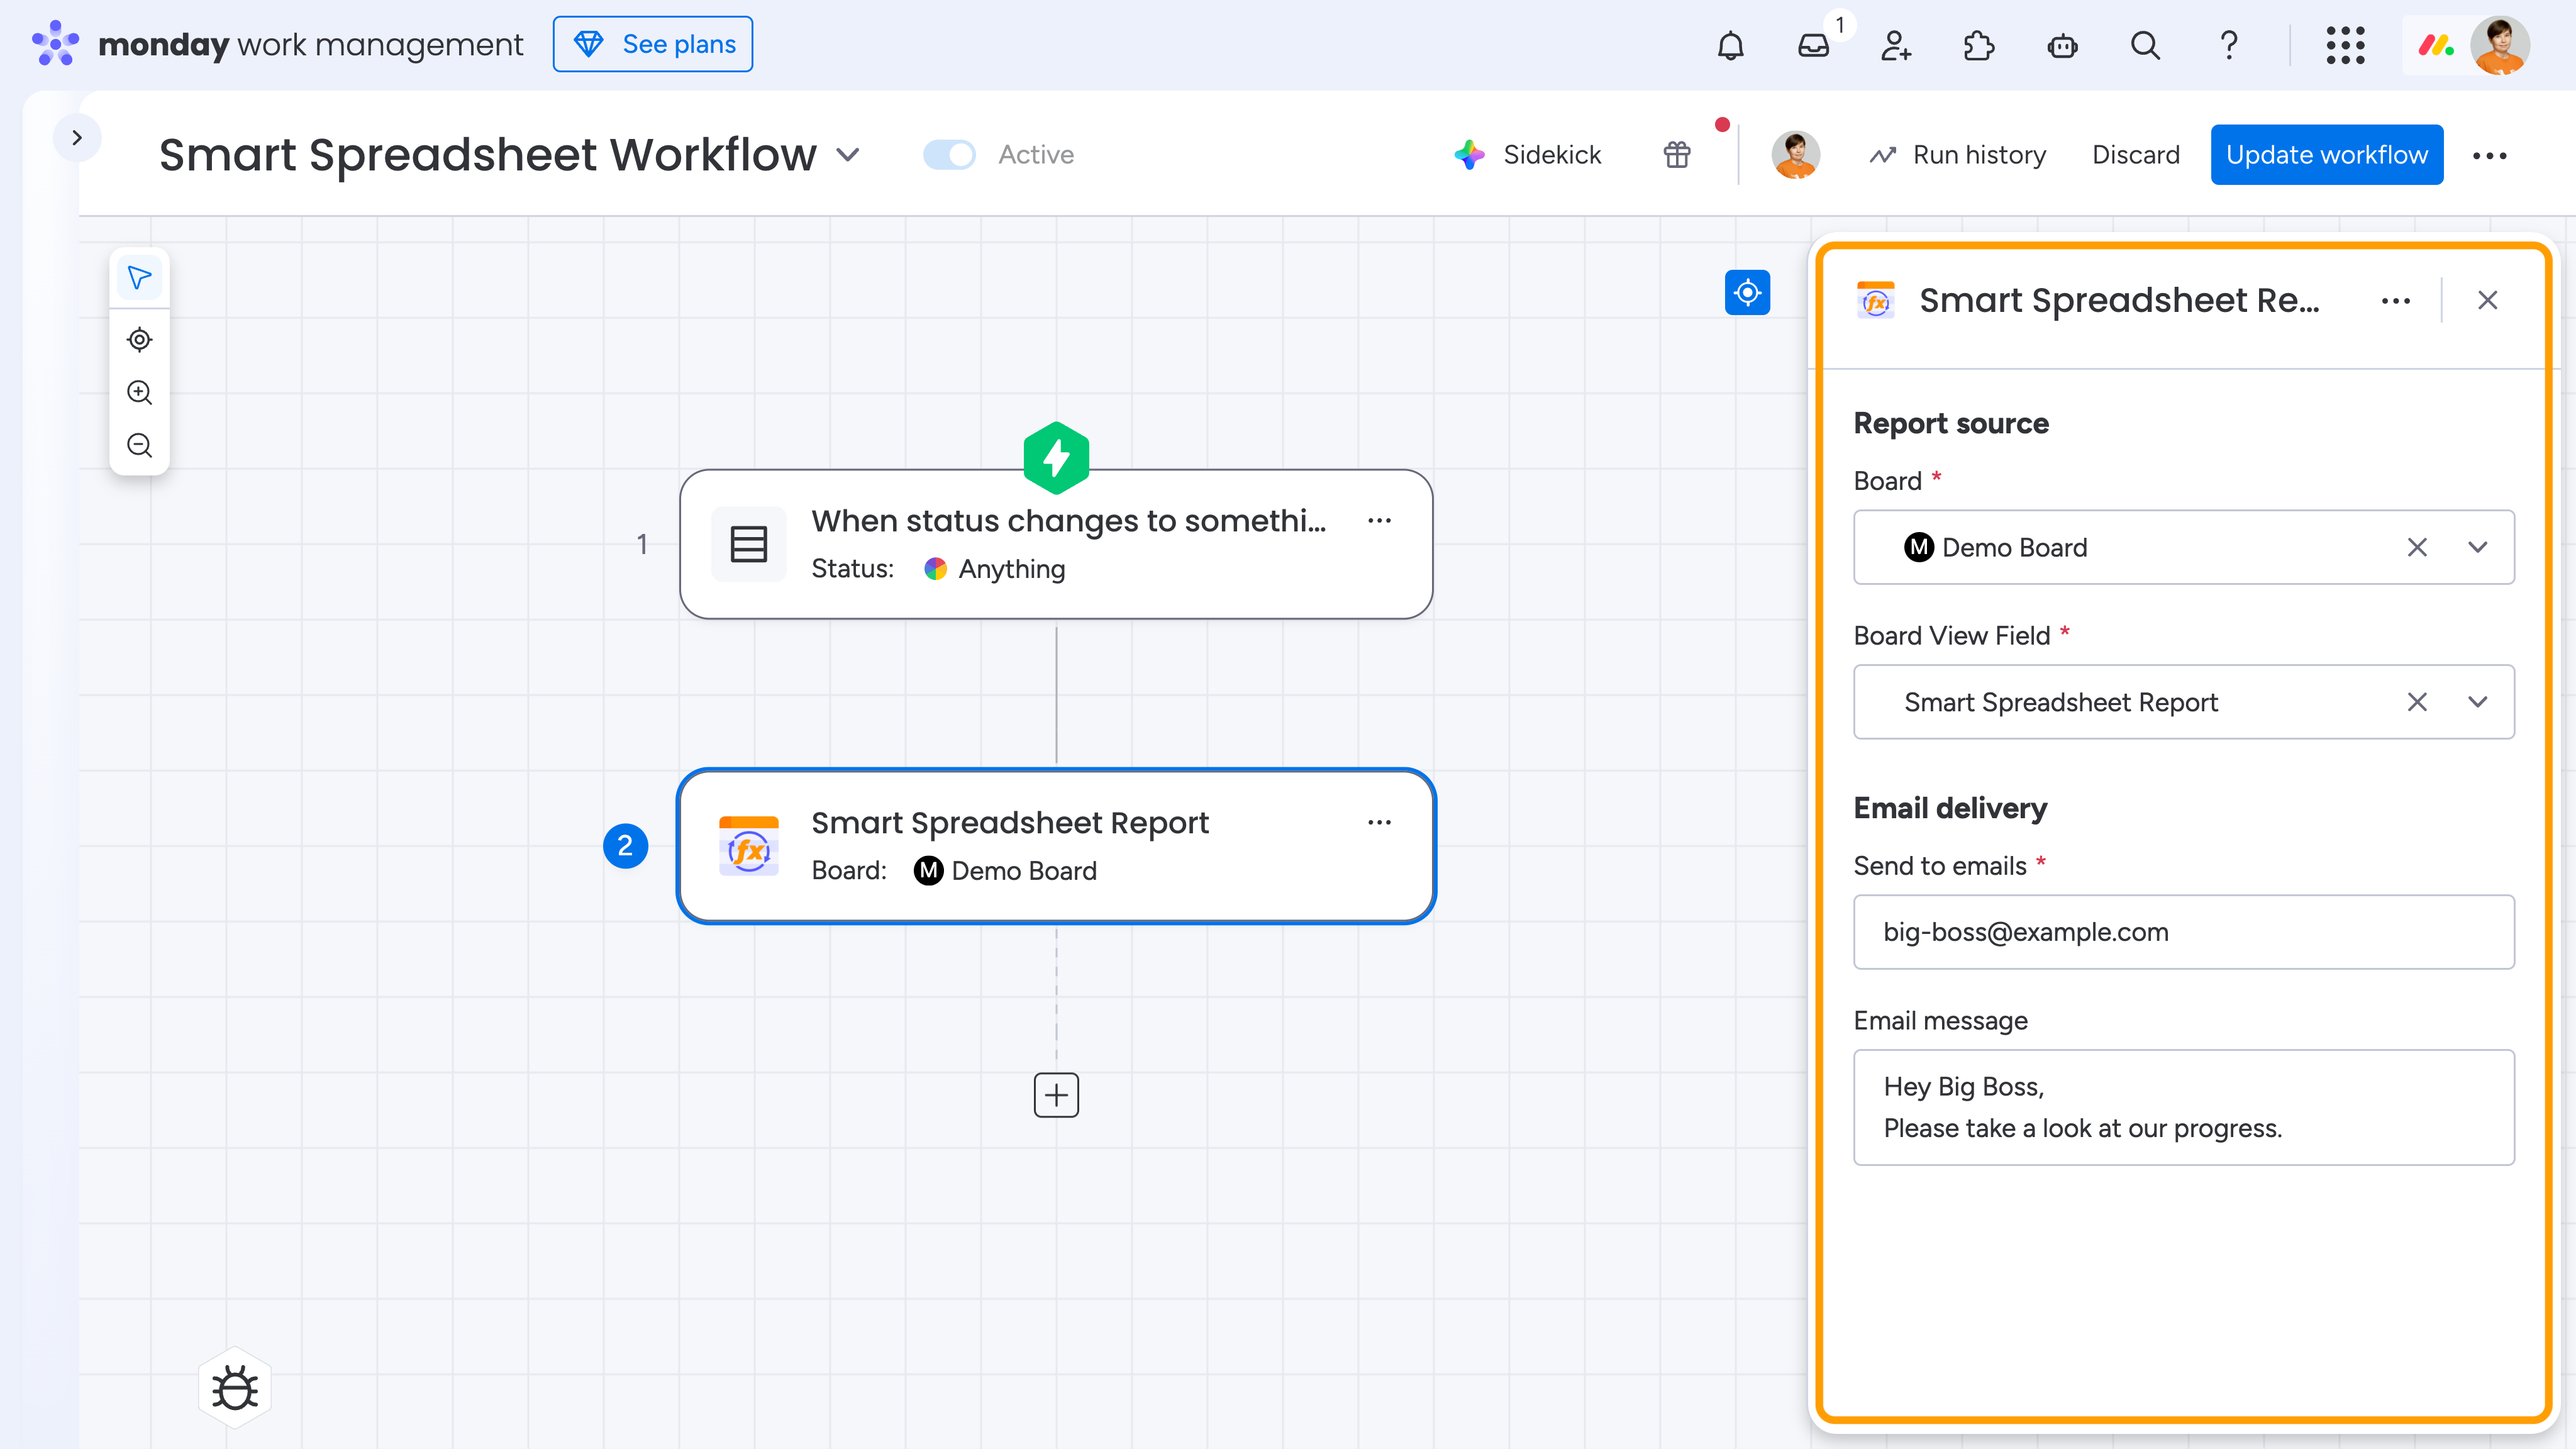Open Run history
This screenshot has height=1449, width=2576.
tap(1958, 155)
